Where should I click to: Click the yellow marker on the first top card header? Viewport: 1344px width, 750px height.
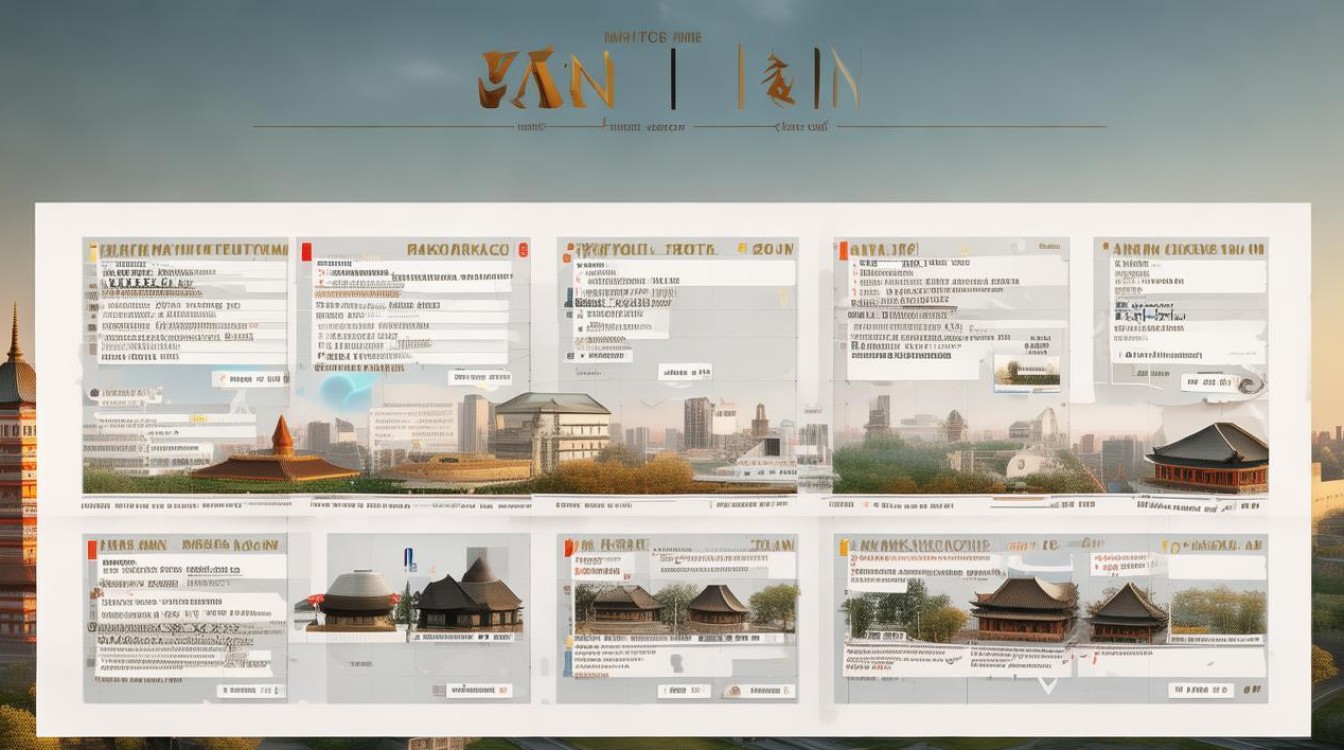pos(93,251)
